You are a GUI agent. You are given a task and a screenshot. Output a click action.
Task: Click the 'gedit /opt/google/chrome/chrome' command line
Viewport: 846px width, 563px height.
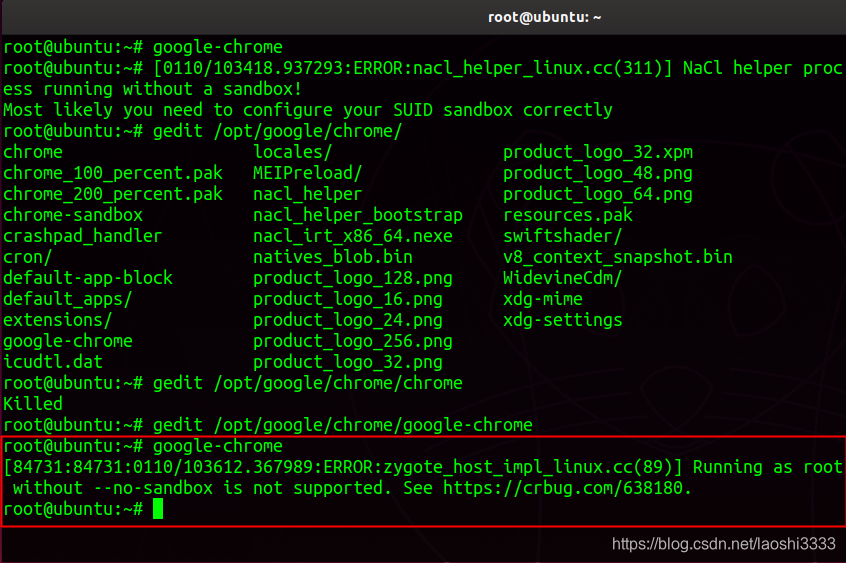pyautogui.click(x=308, y=383)
